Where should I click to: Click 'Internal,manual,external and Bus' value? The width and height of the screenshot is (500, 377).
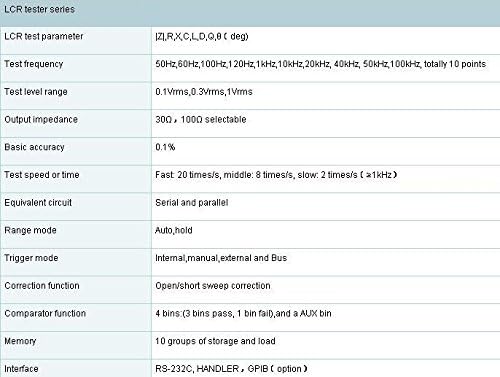click(221, 258)
